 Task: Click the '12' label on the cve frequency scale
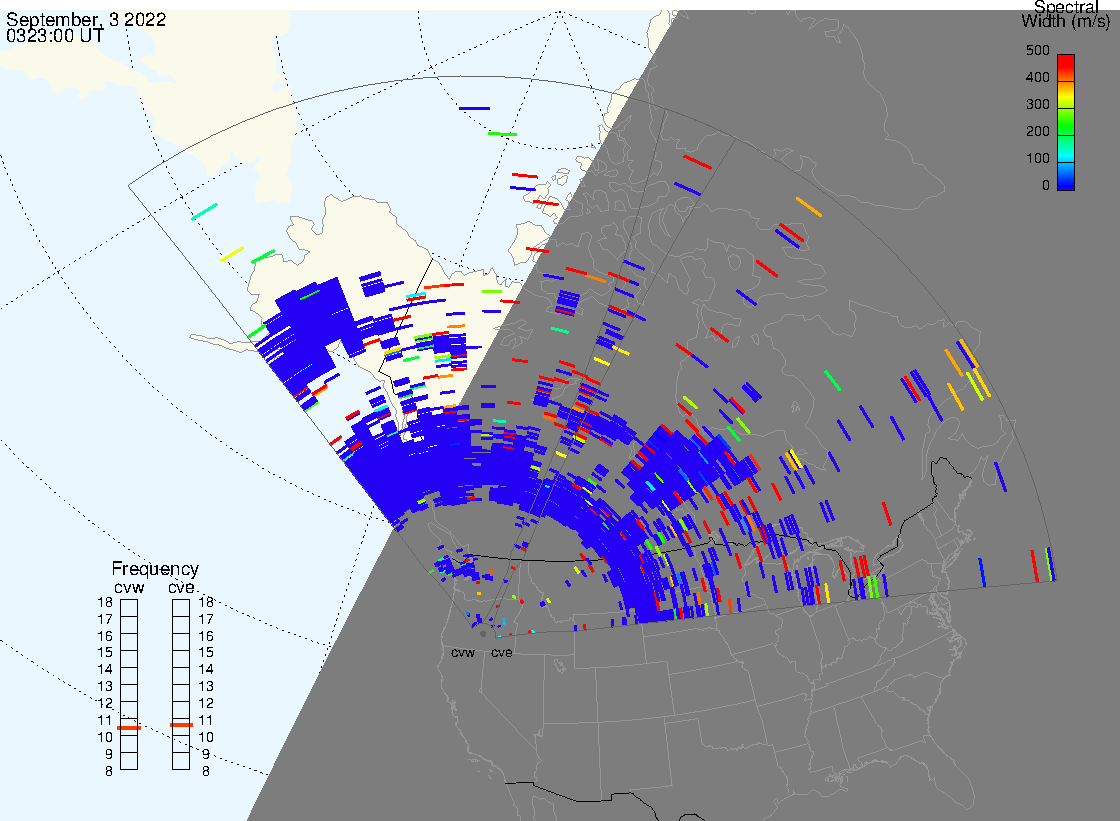point(206,704)
